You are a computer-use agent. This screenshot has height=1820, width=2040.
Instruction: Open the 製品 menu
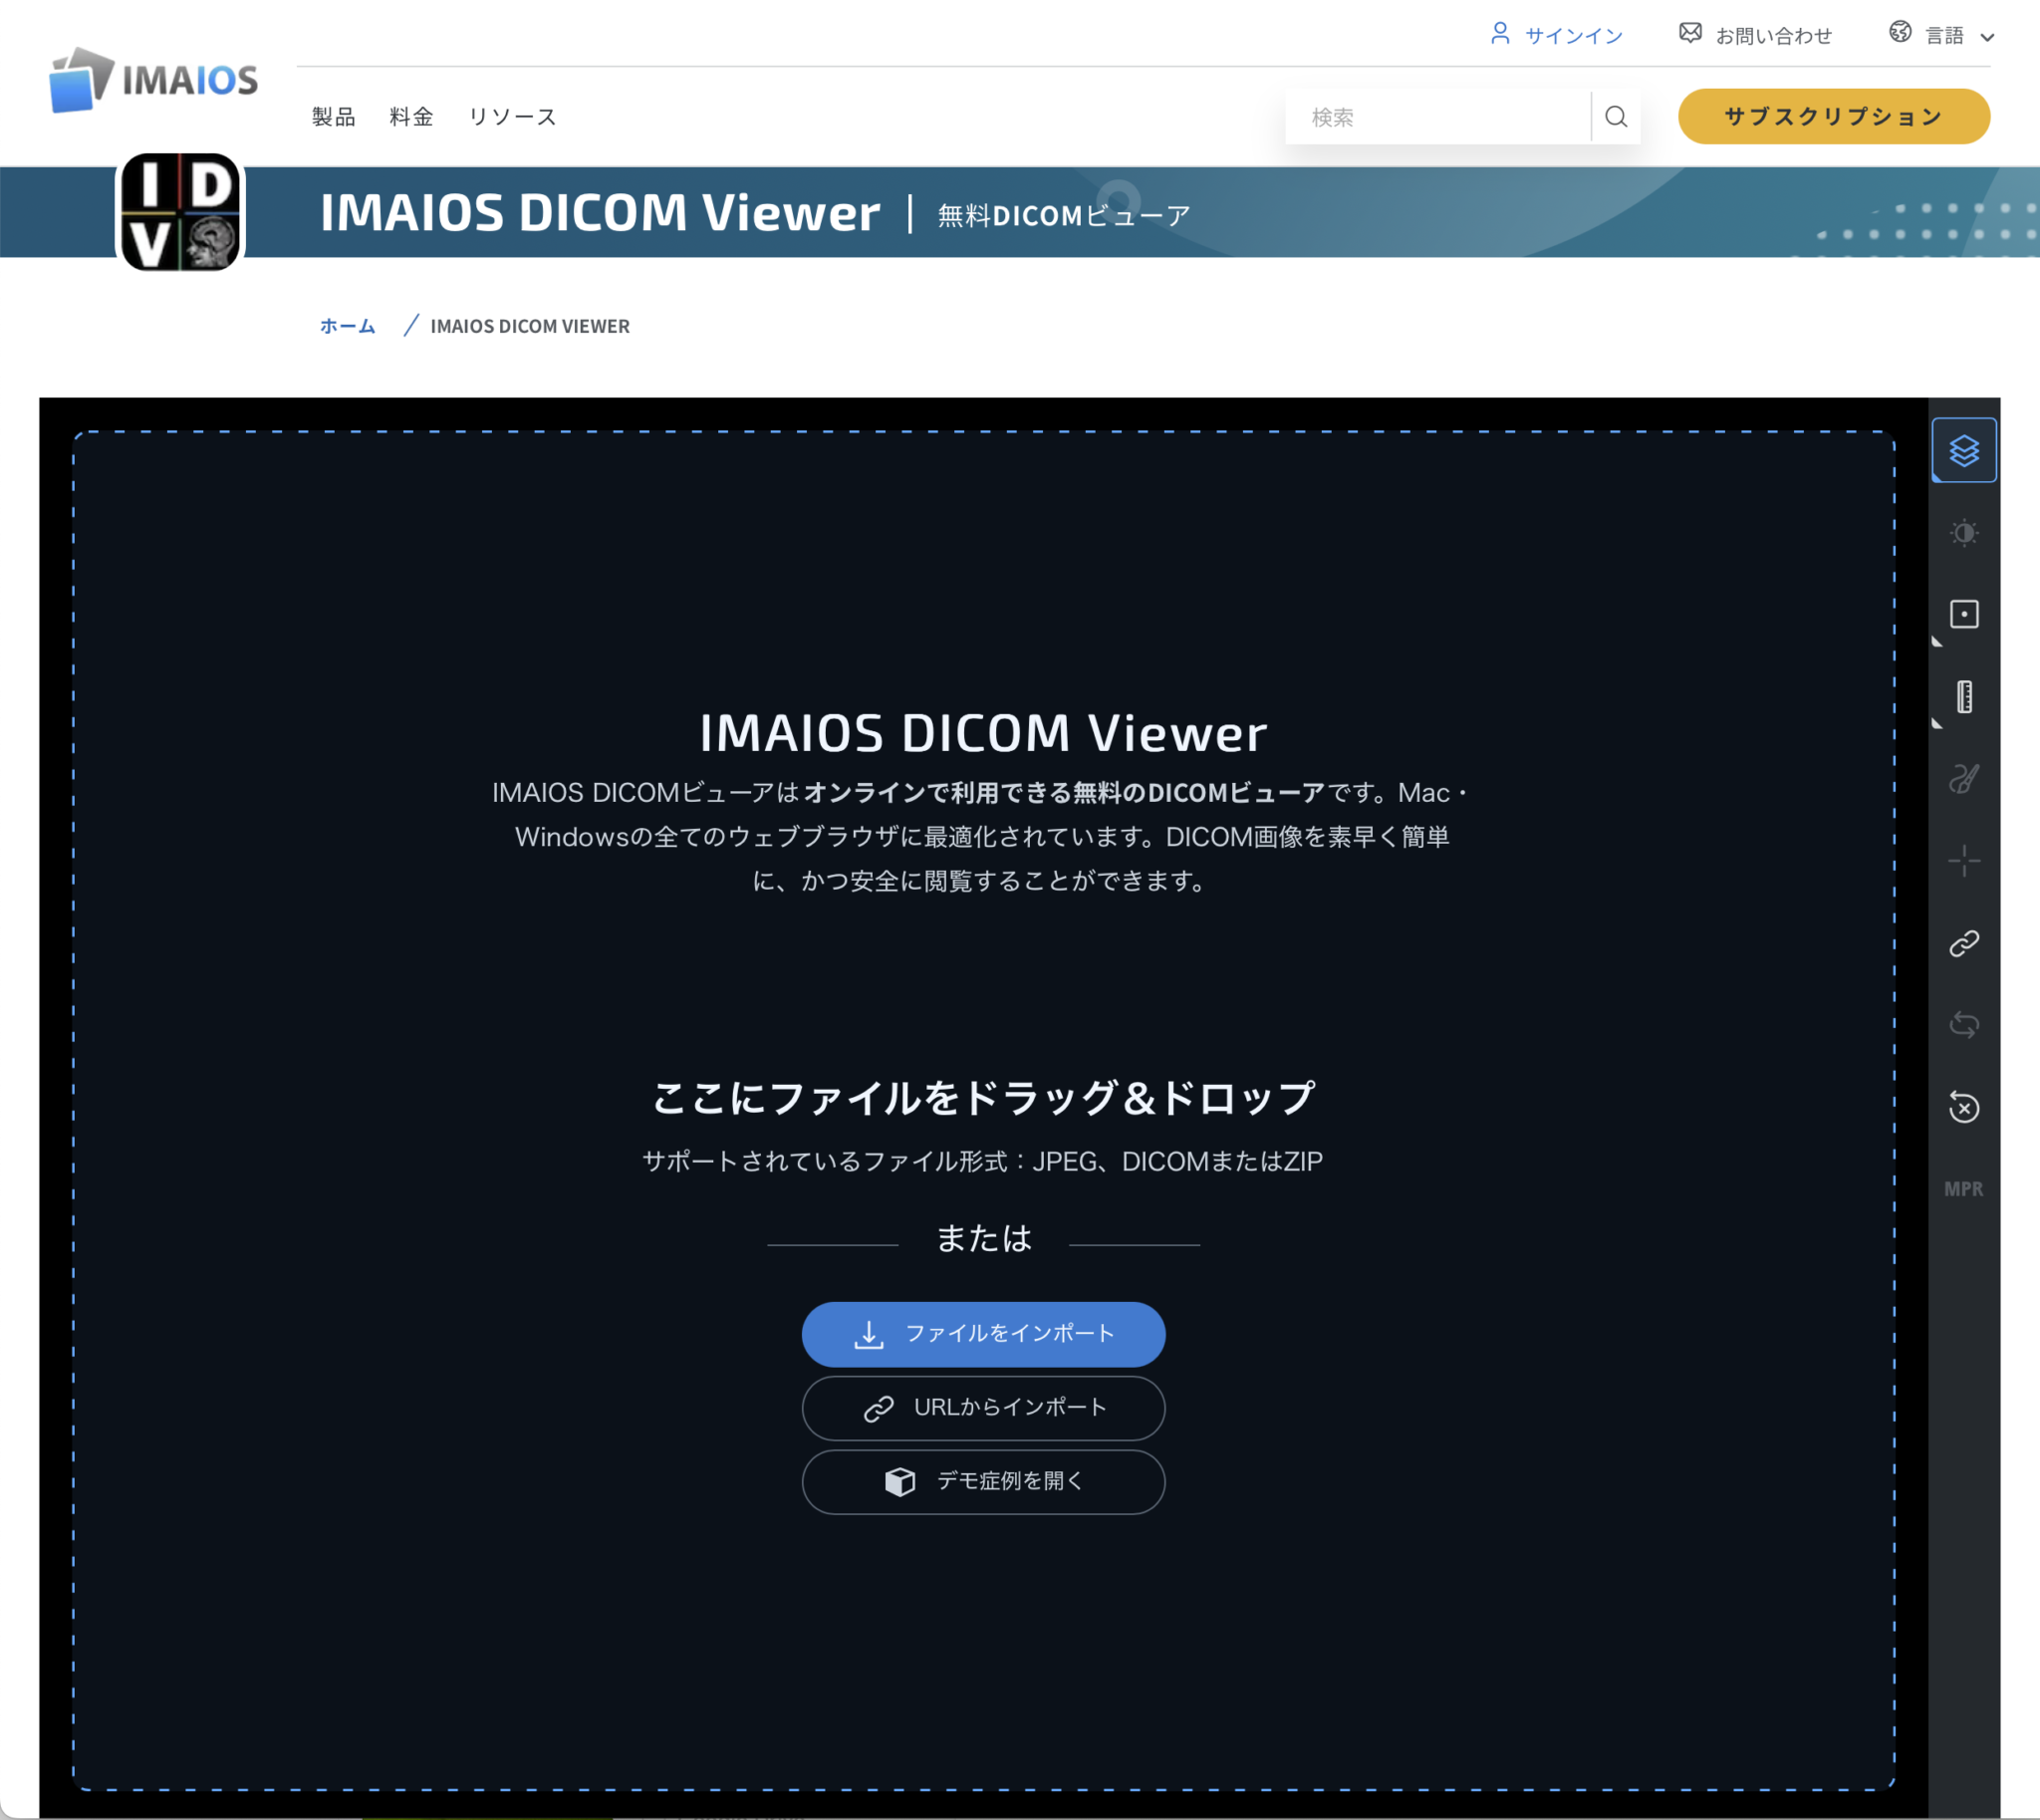coord(333,117)
